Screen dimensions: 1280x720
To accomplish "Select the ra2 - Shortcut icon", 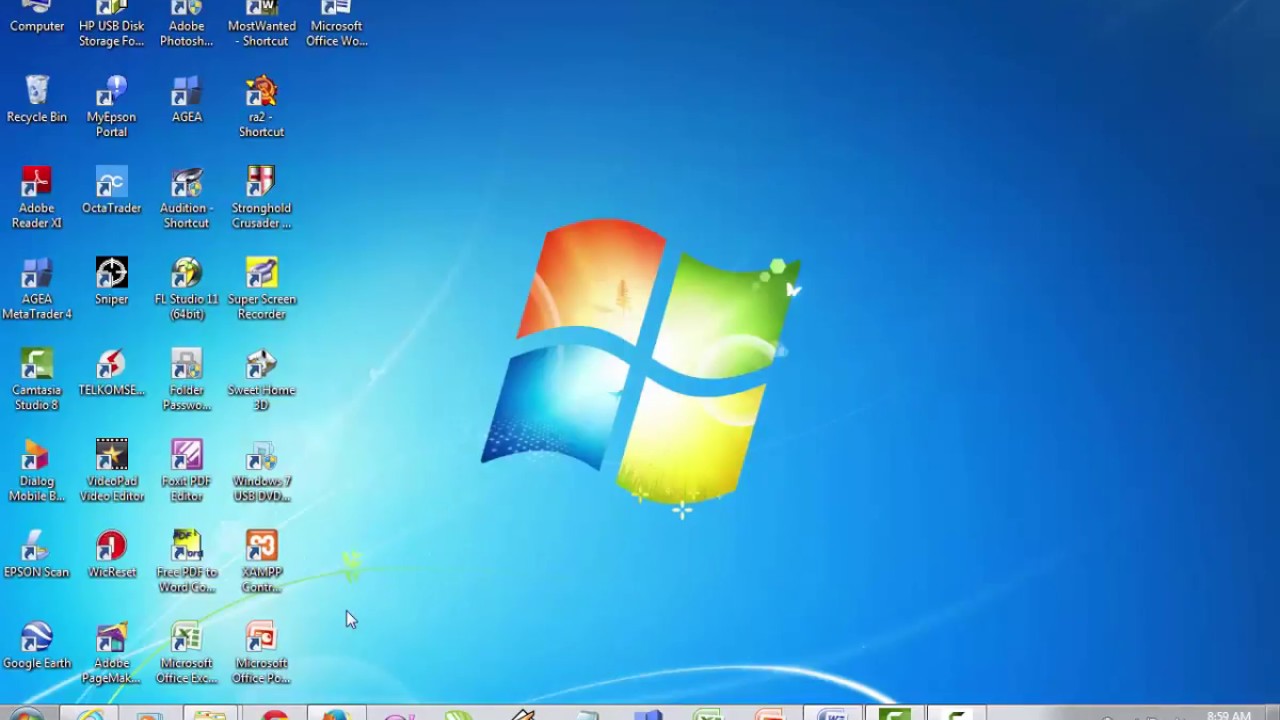I will pyautogui.click(x=261, y=106).
